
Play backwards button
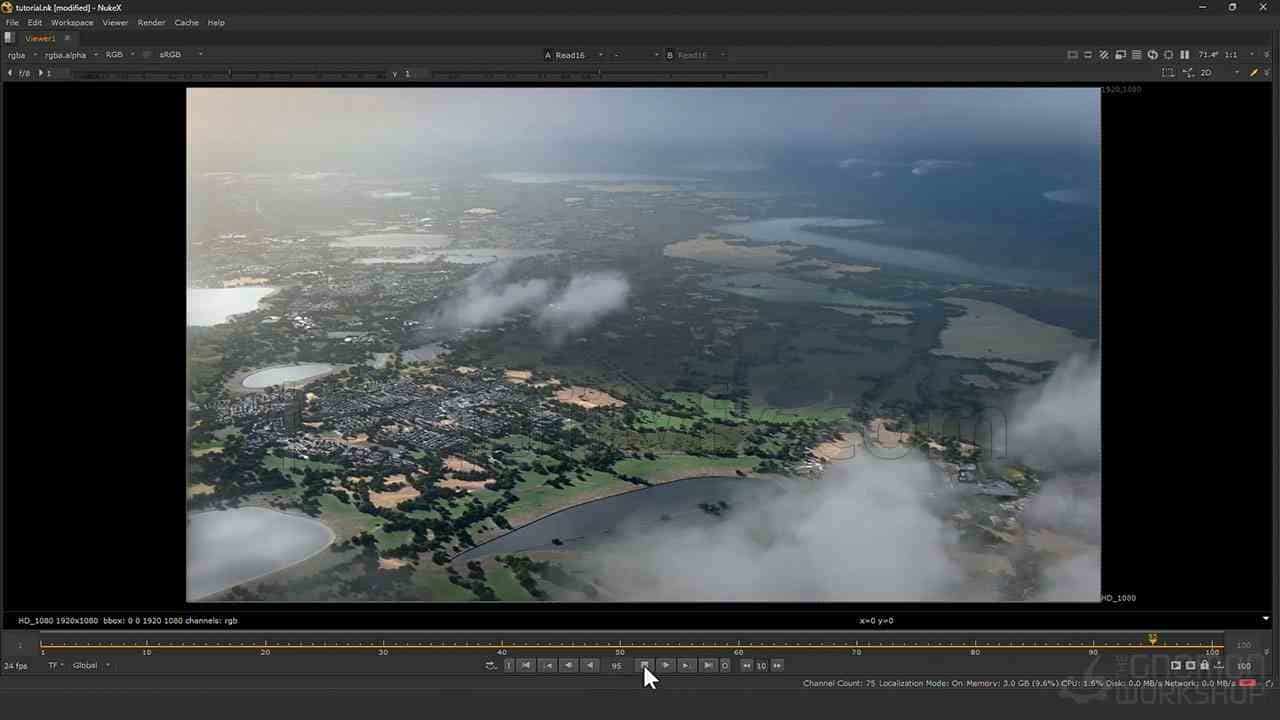point(590,665)
